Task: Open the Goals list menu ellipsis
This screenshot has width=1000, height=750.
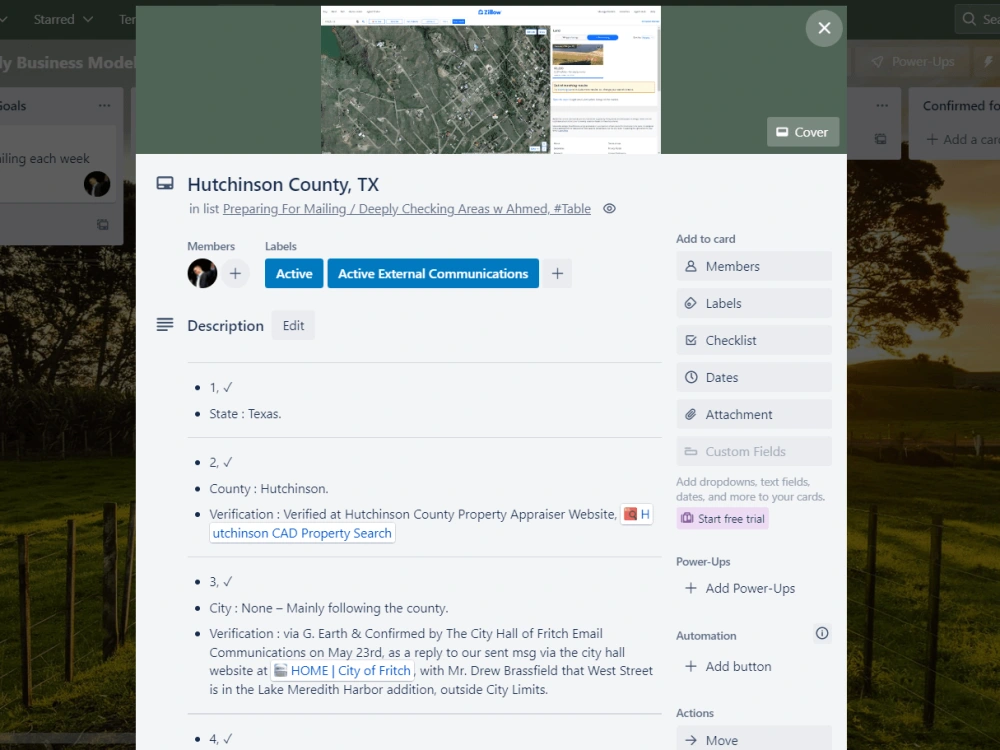Action: tap(105, 106)
